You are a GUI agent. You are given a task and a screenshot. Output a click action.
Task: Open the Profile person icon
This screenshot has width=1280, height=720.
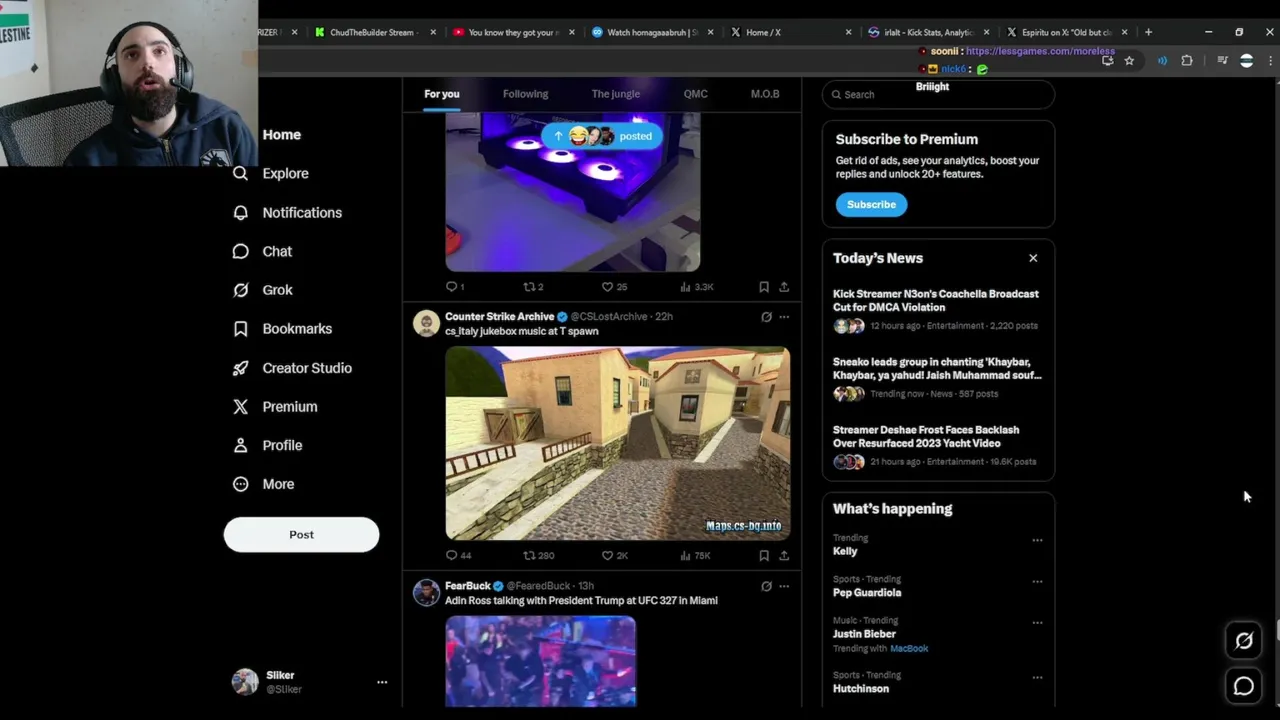[240, 445]
